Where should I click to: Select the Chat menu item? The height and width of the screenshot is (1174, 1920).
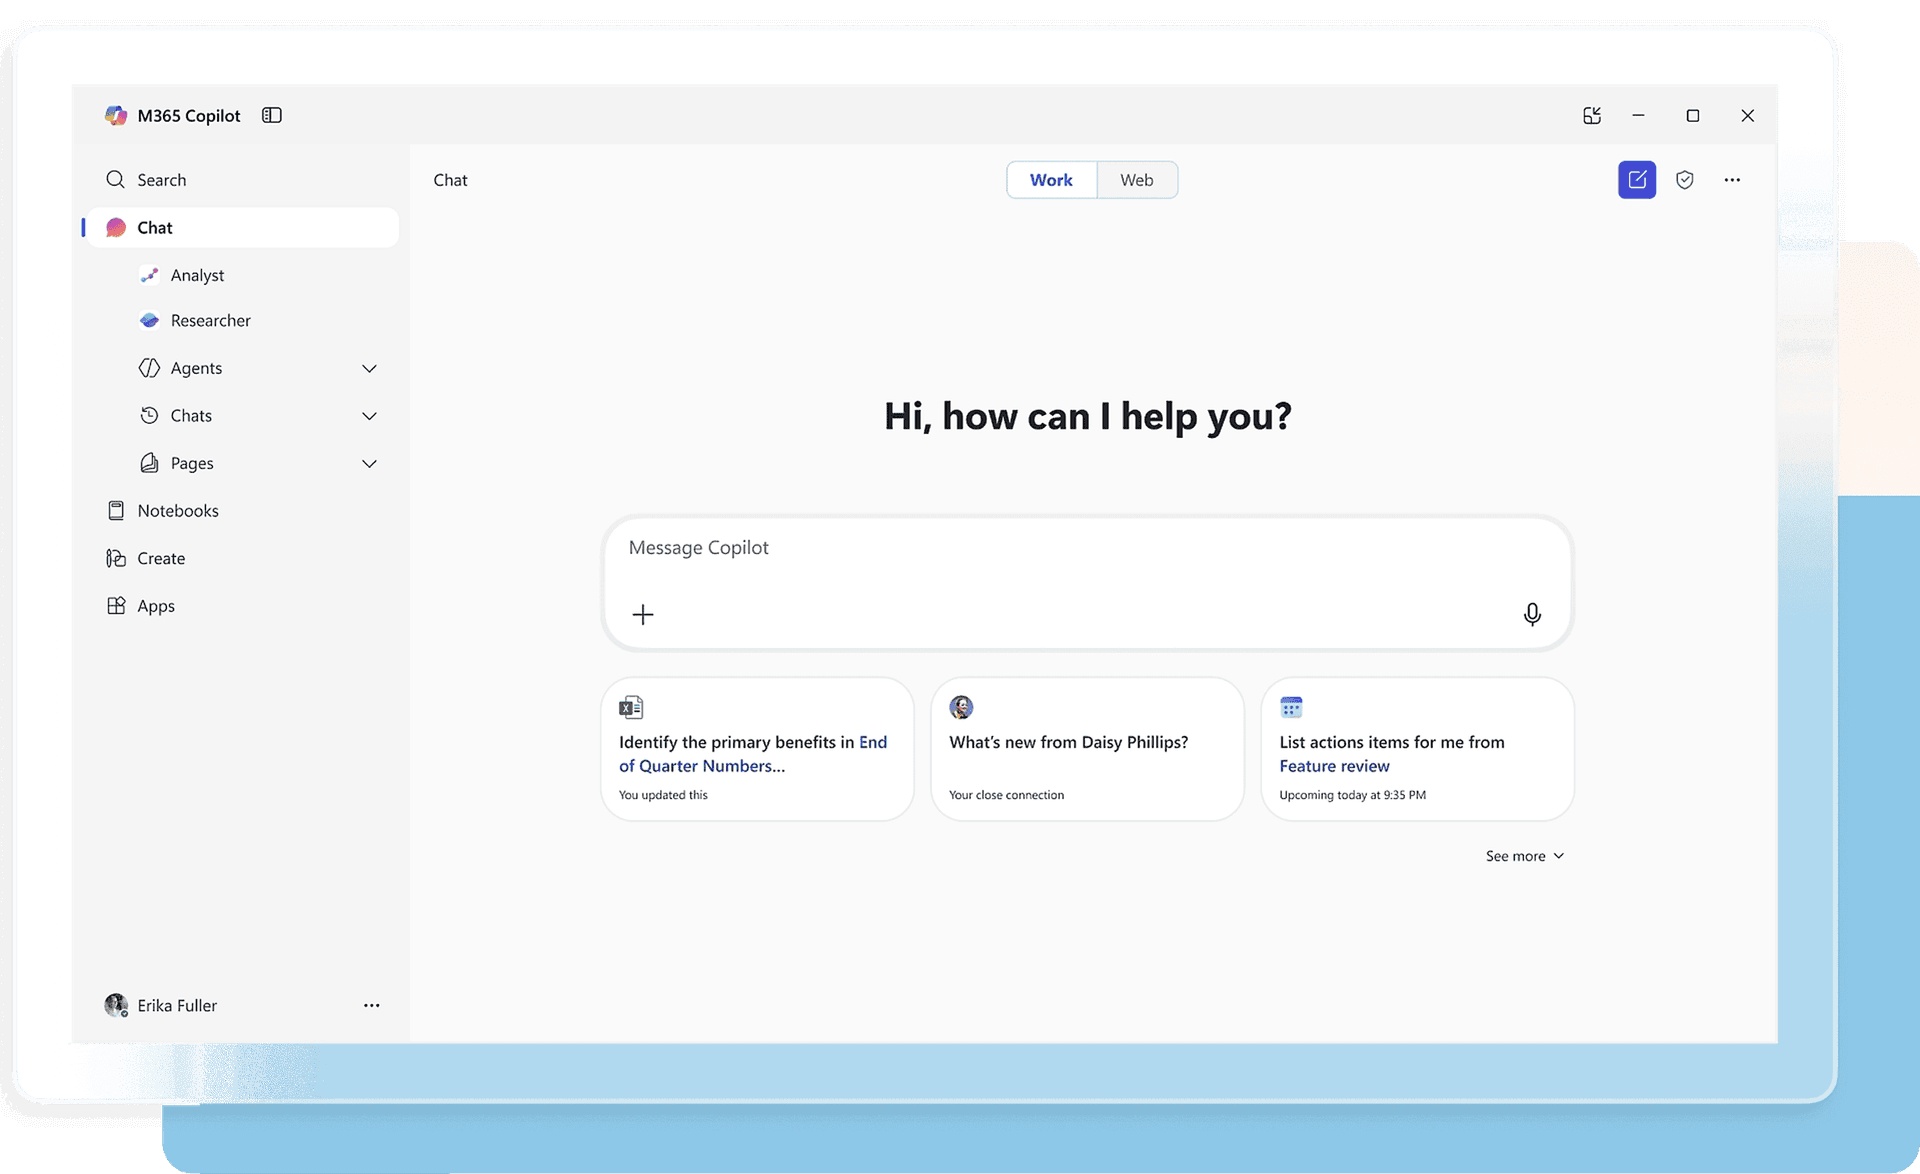[x=155, y=227]
